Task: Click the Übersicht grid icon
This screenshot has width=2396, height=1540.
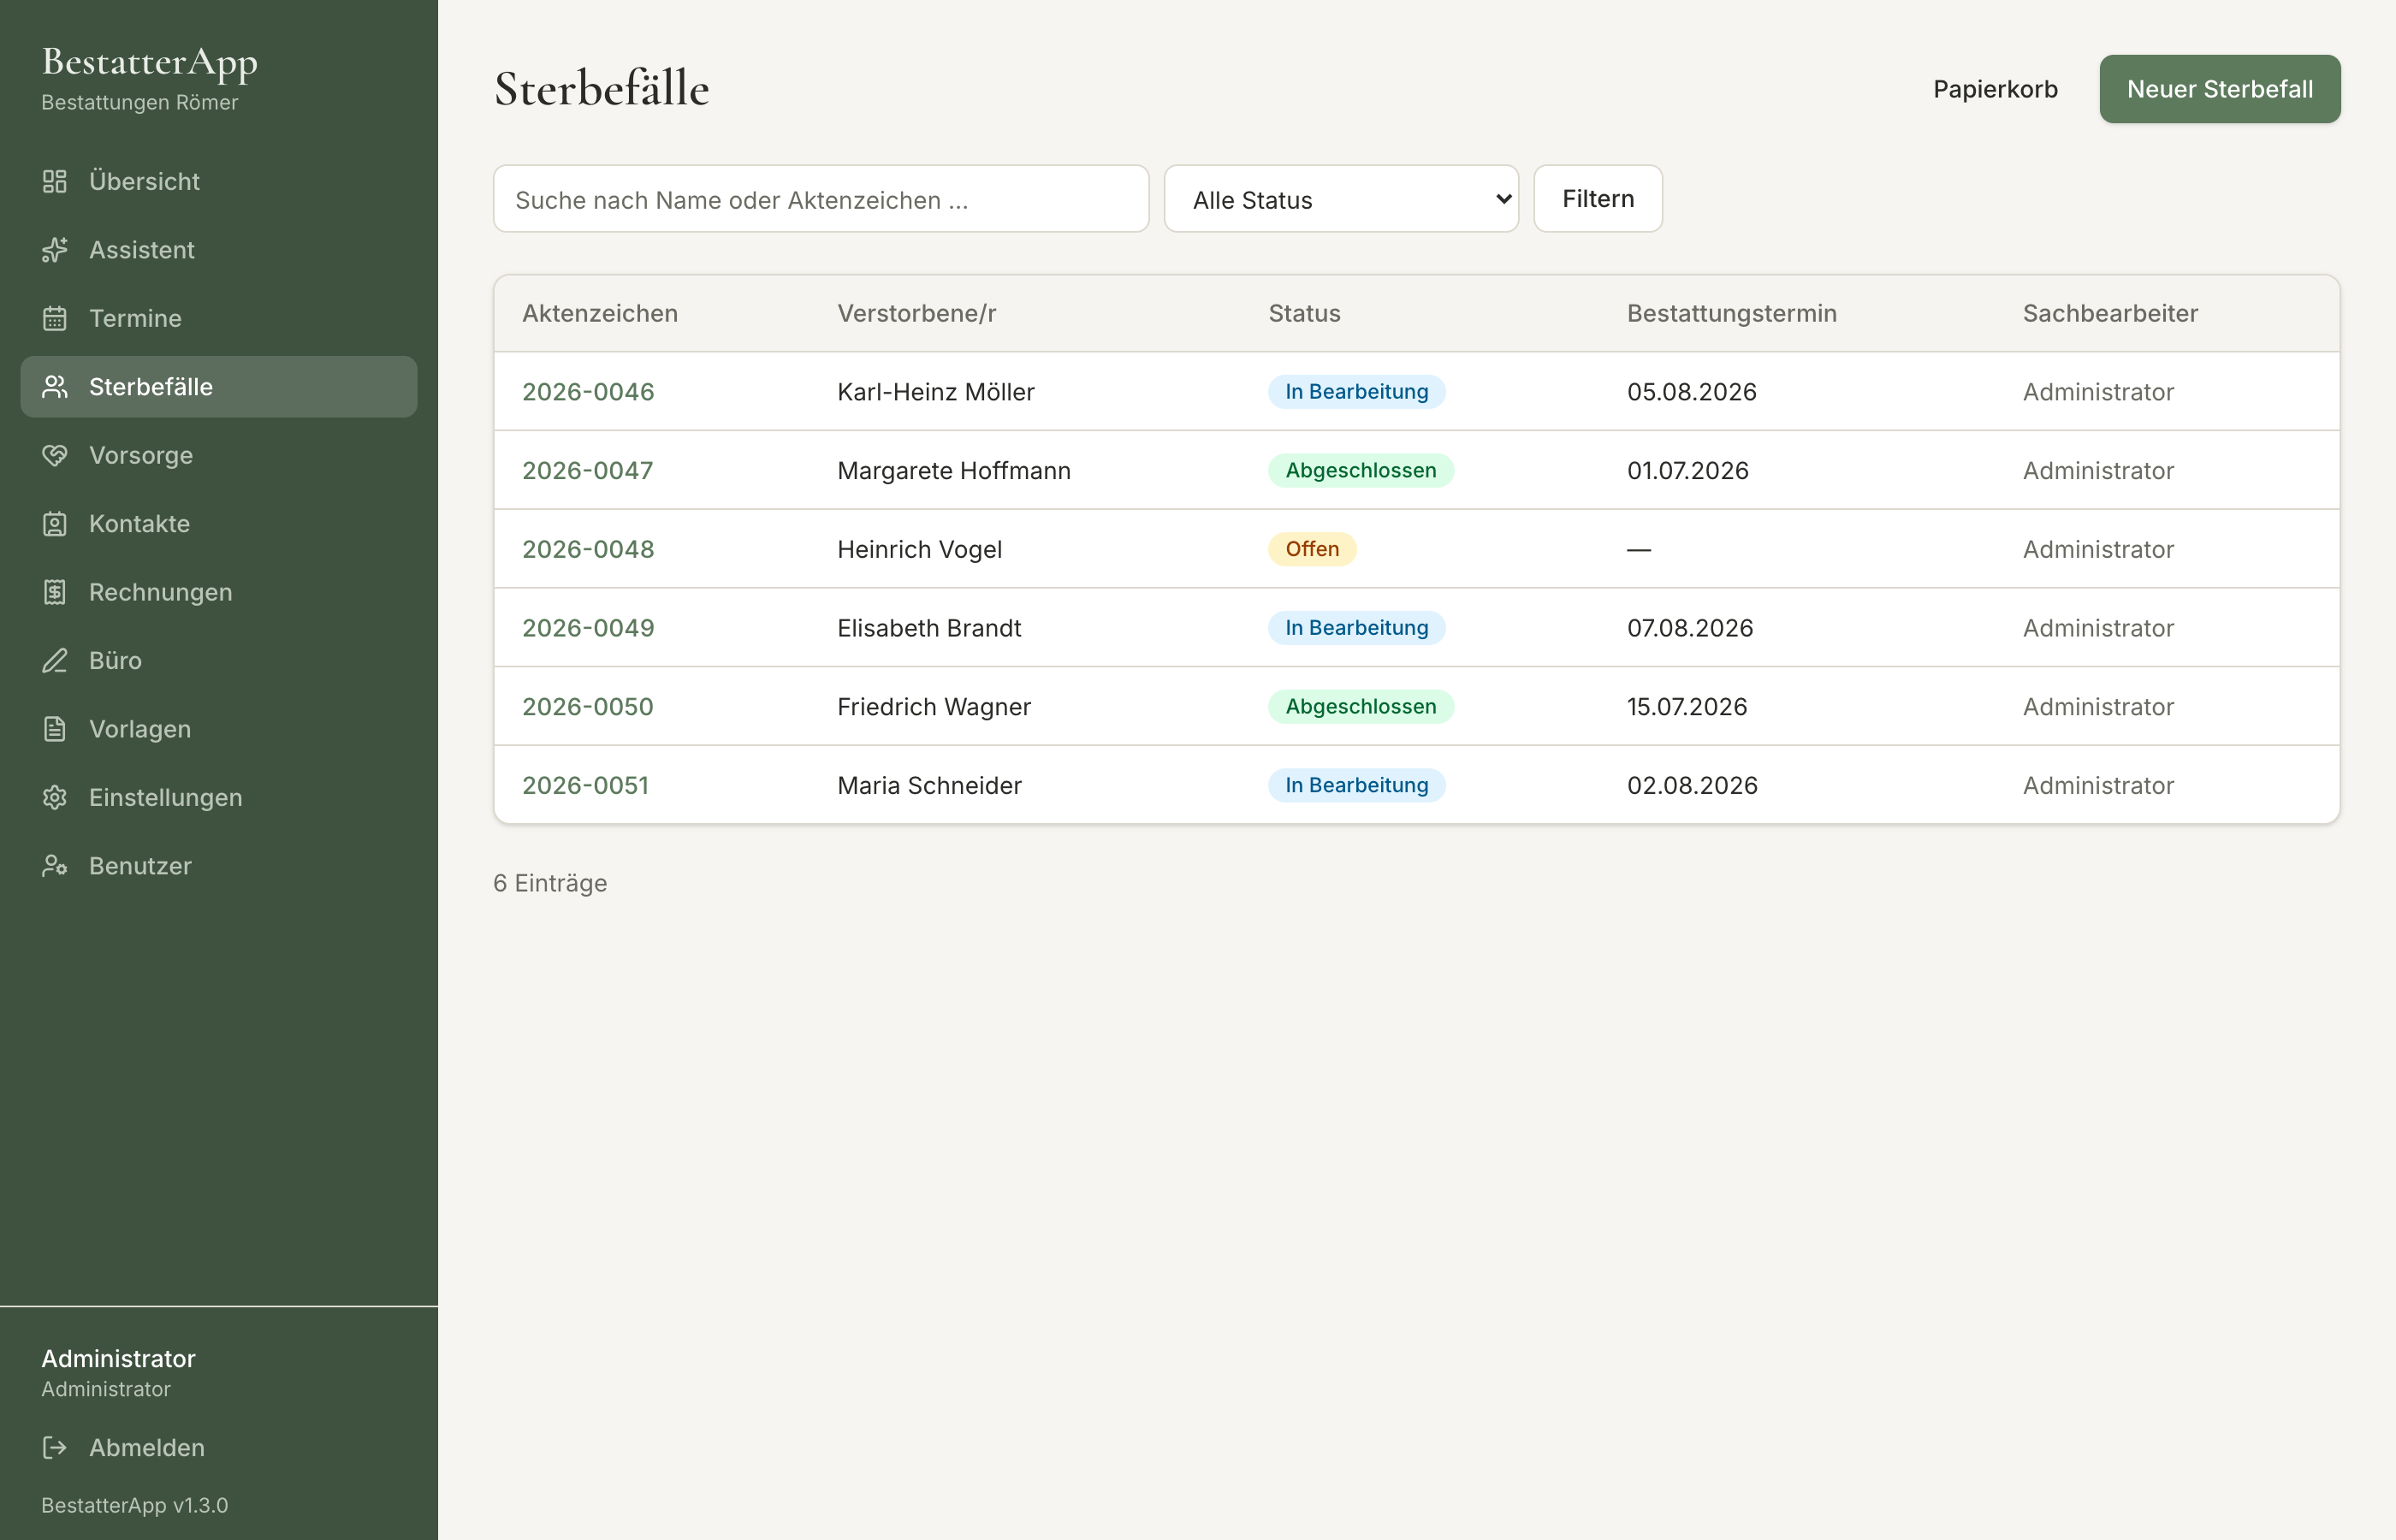Action: click(x=55, y=181)
